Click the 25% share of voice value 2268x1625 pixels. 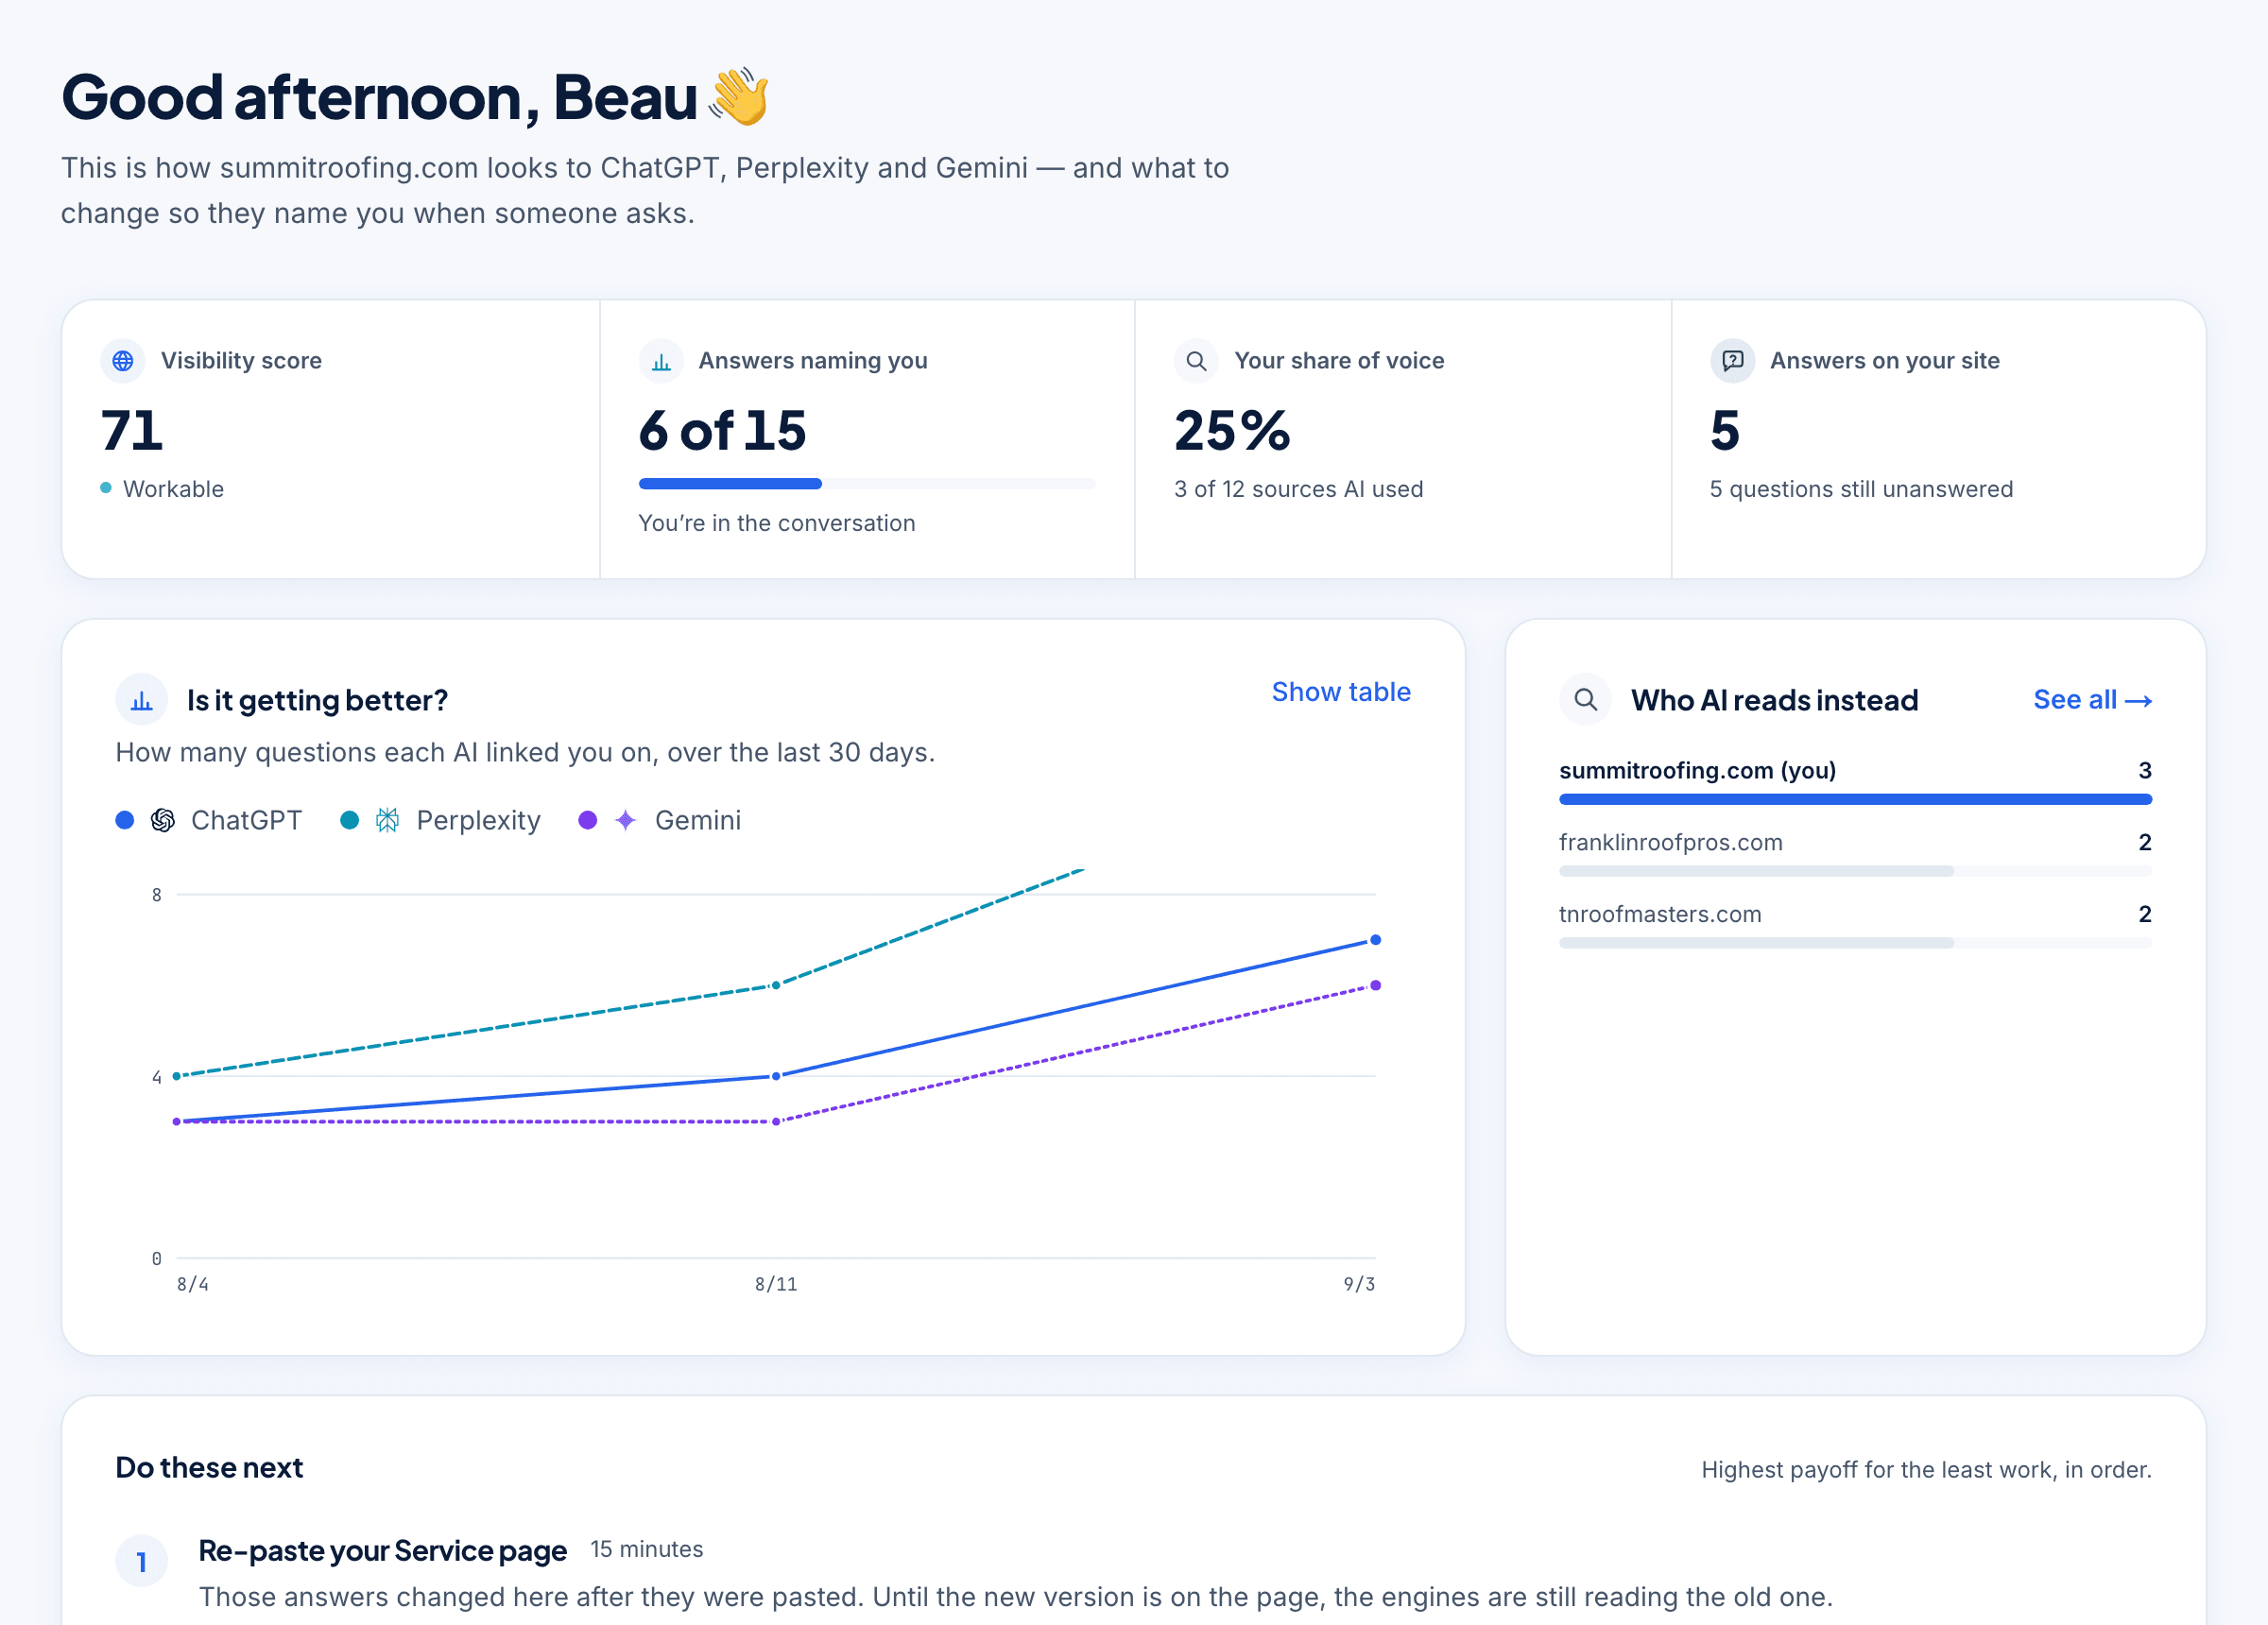click(x=1232, y=431)
